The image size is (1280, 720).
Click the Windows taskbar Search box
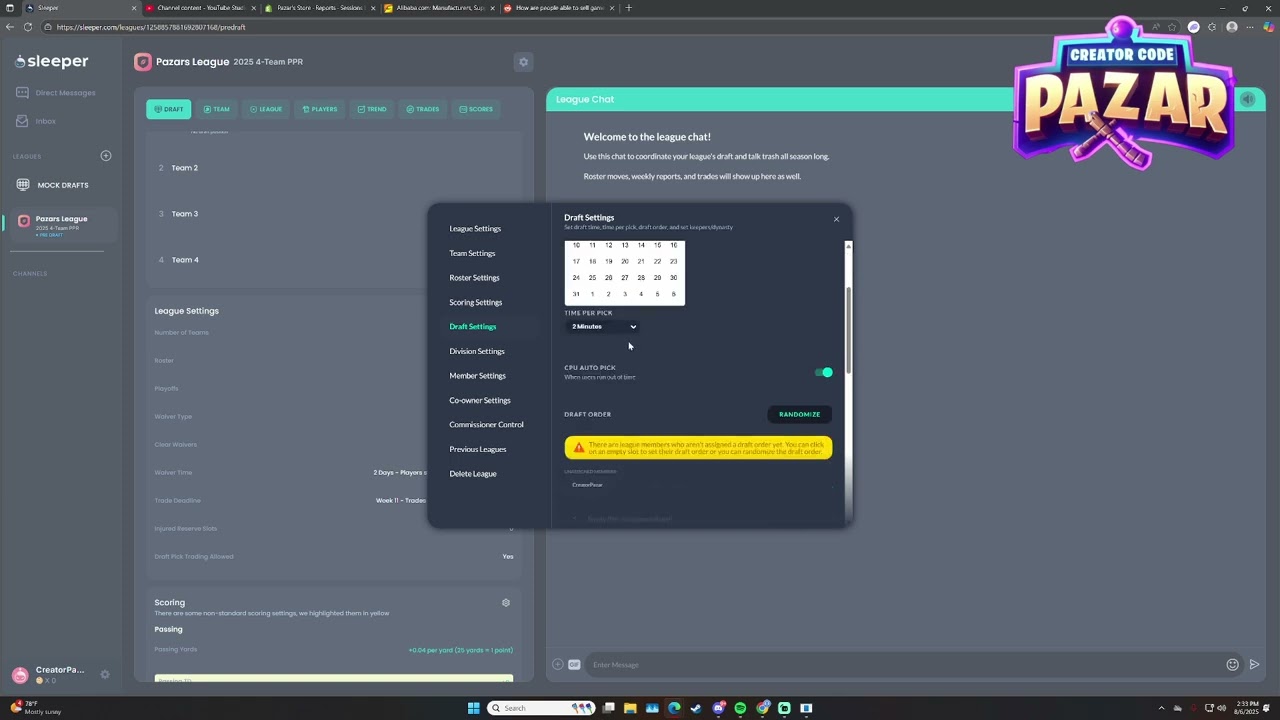coord(540,708)
